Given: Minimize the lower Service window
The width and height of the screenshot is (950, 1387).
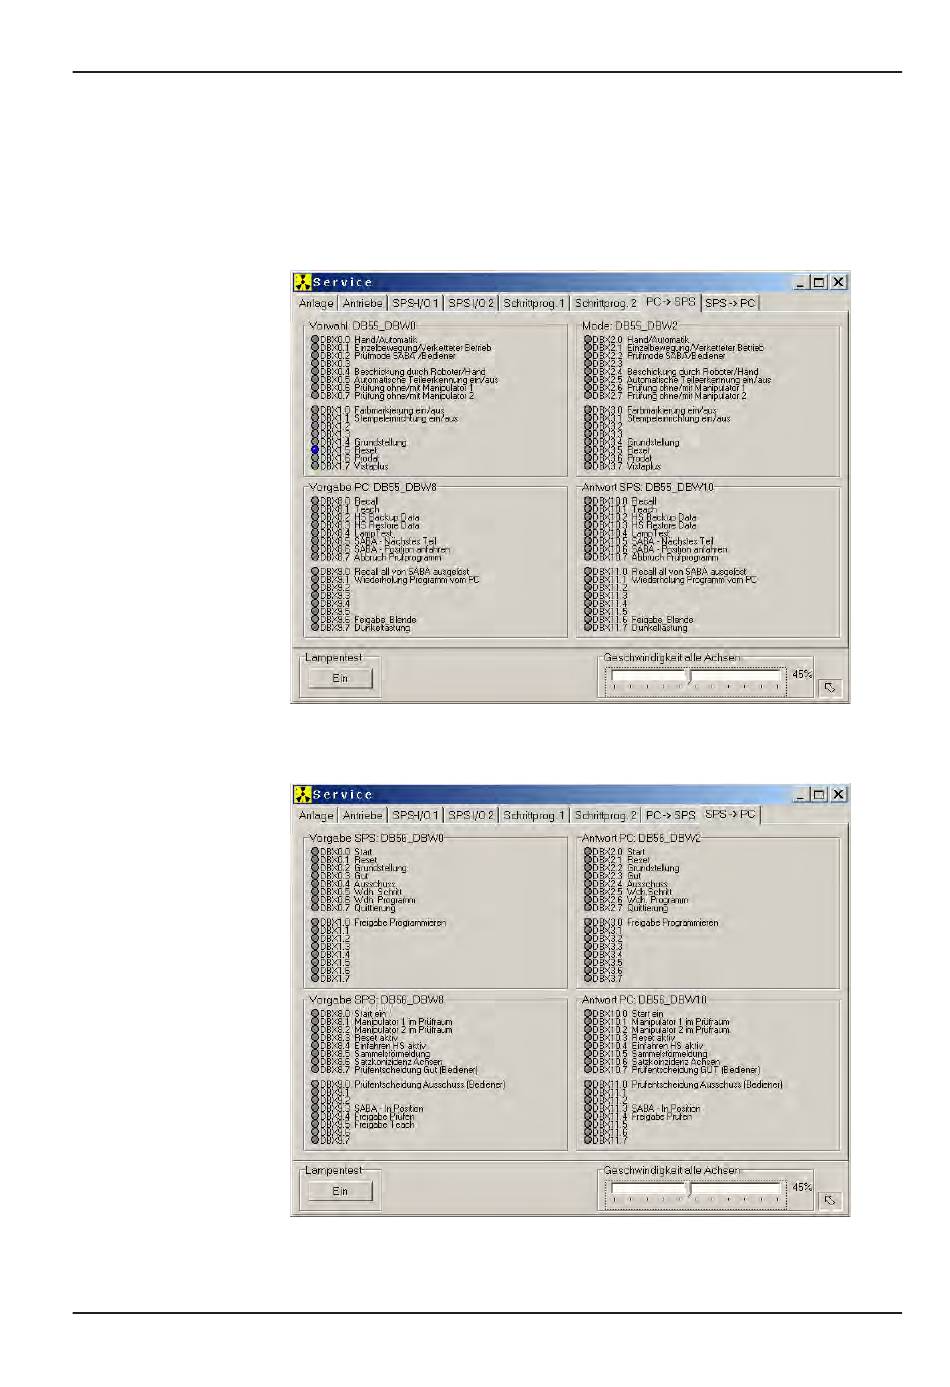Looking at the screenshot, I should pos(802,794).
